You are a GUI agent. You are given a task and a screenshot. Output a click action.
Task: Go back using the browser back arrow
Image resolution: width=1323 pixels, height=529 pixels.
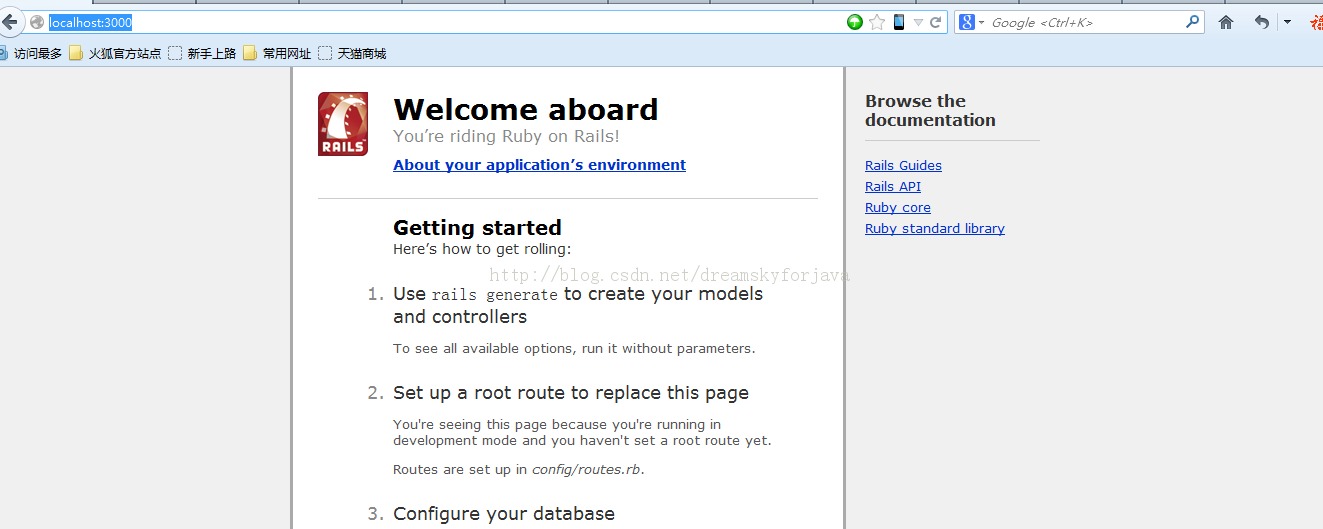coord(10,22)
